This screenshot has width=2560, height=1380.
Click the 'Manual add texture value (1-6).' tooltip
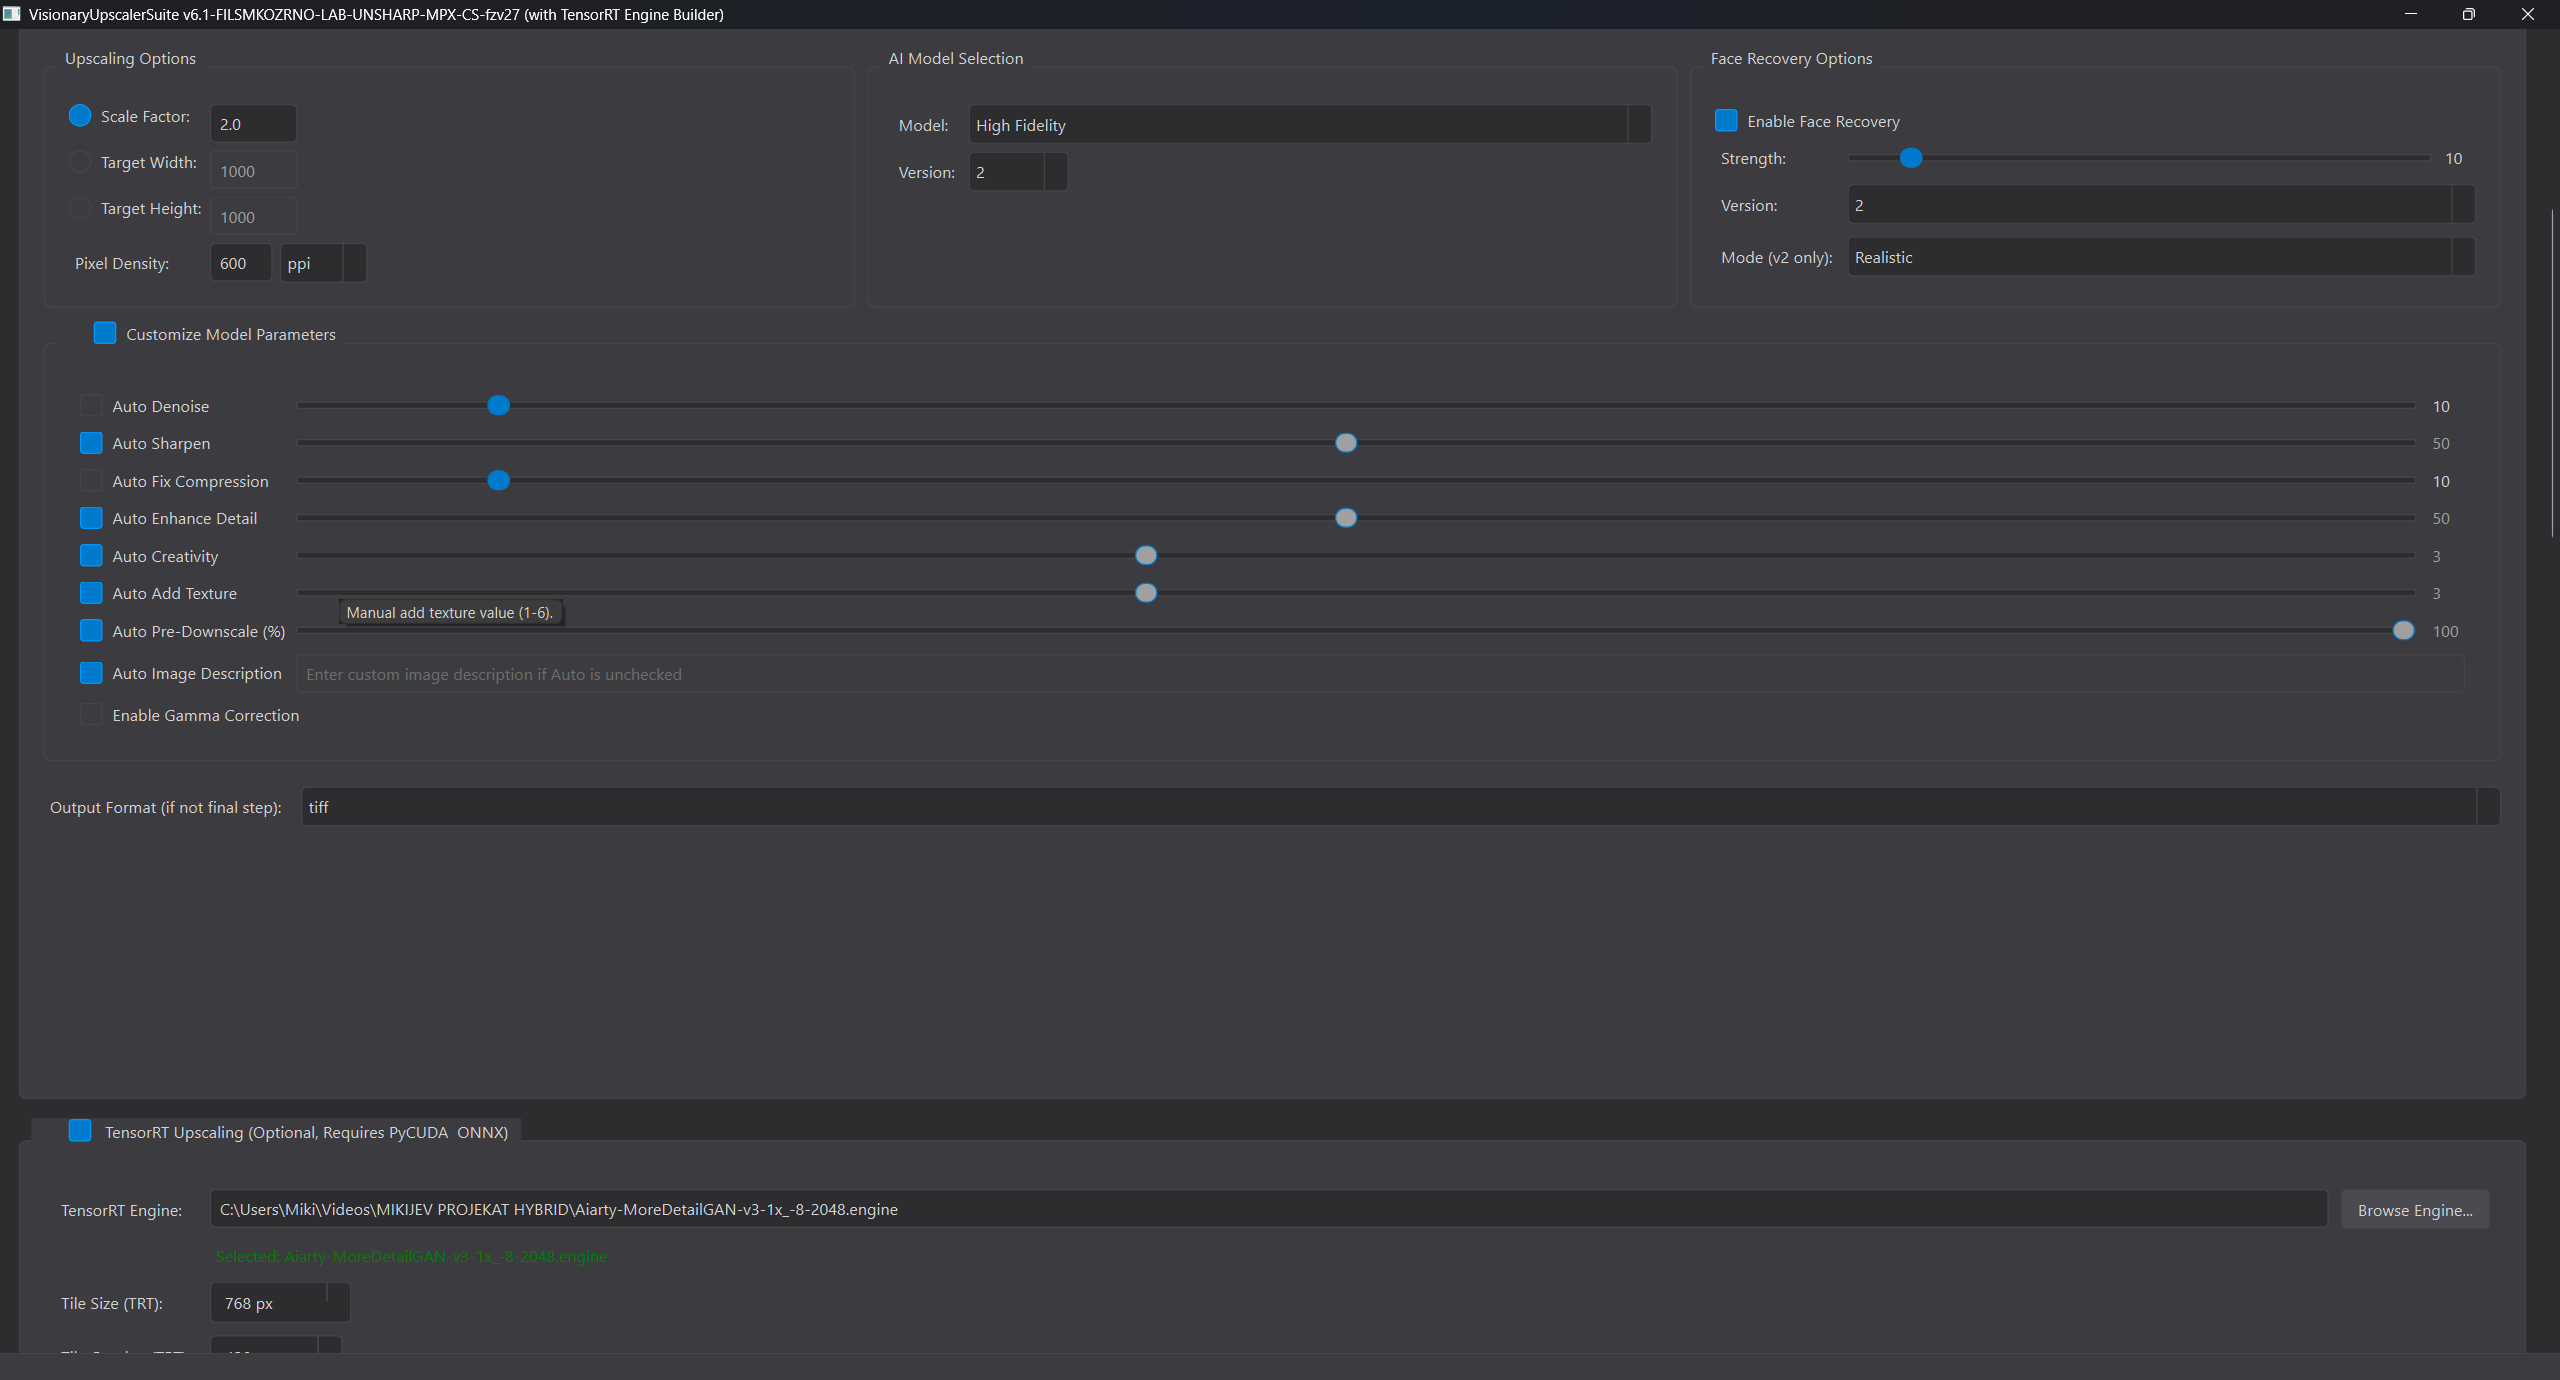coord(450,613)
